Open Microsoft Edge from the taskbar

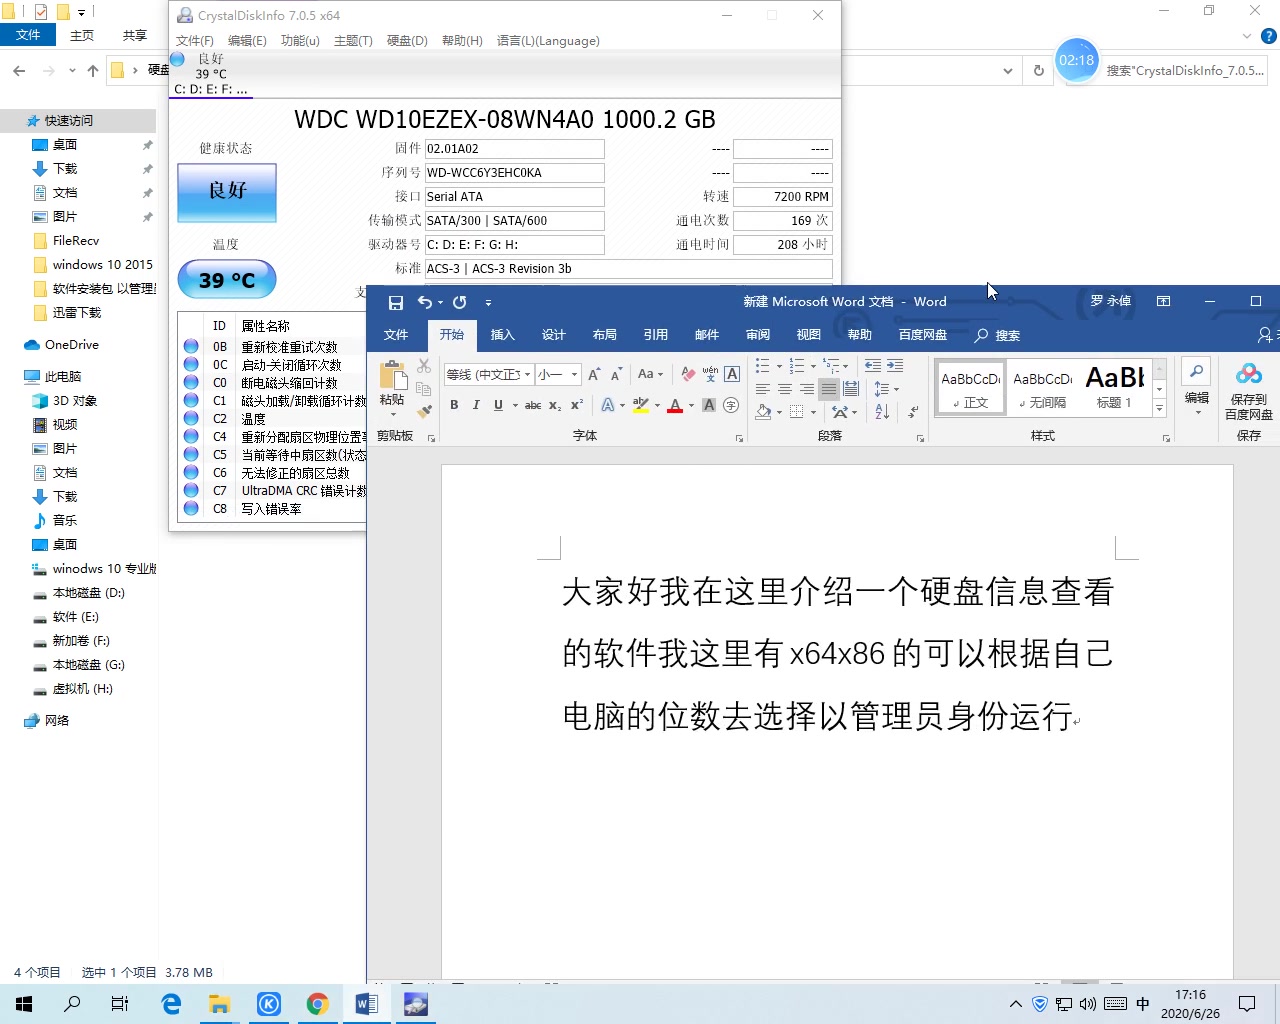171,1004
